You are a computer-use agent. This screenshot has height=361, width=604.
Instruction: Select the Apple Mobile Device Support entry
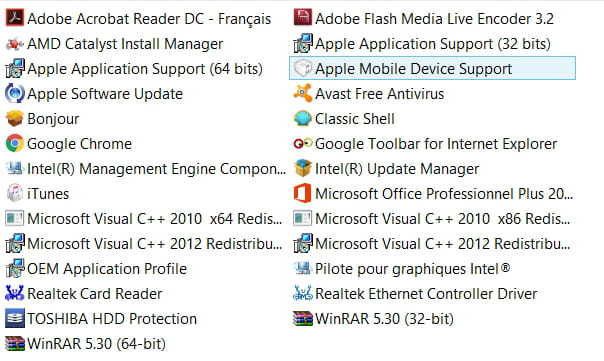(x=432, y=68)
